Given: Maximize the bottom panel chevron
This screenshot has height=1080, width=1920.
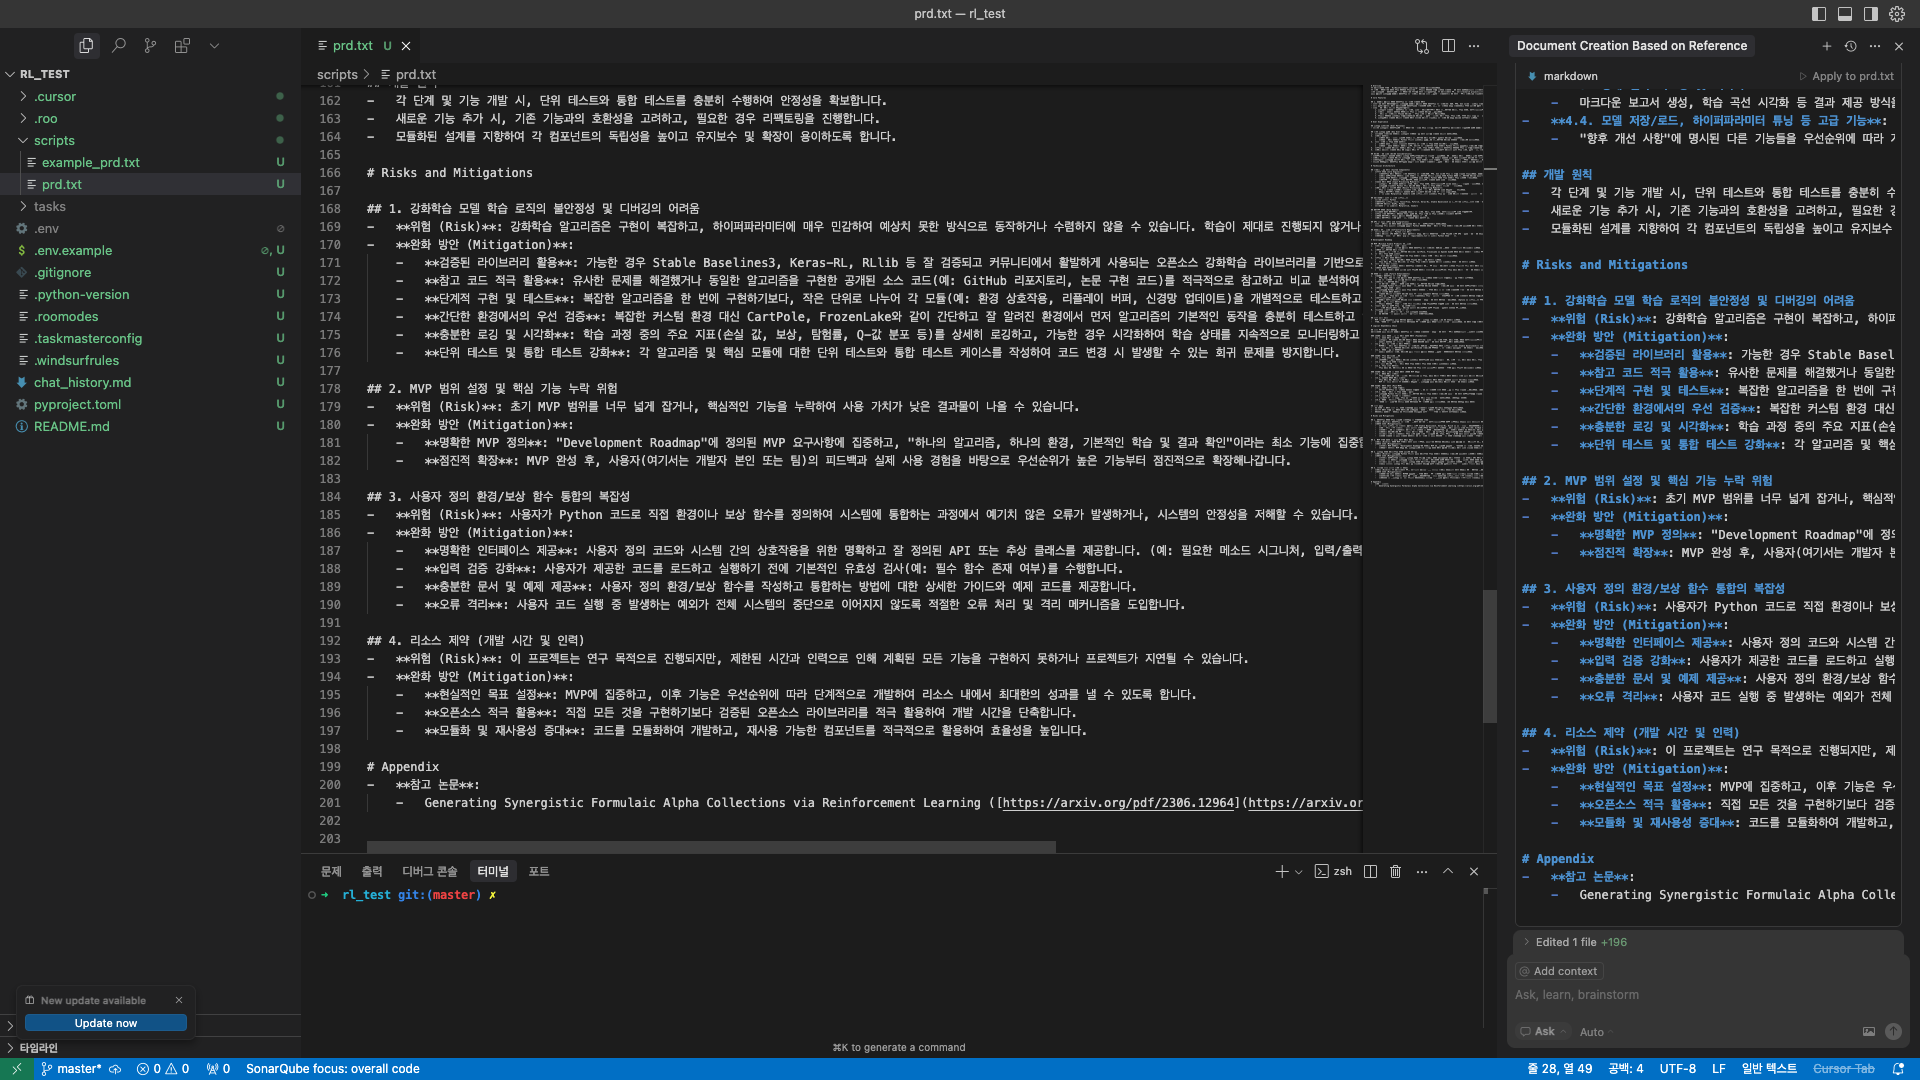Looking at the screenshot, I should tap(1448, 872).
